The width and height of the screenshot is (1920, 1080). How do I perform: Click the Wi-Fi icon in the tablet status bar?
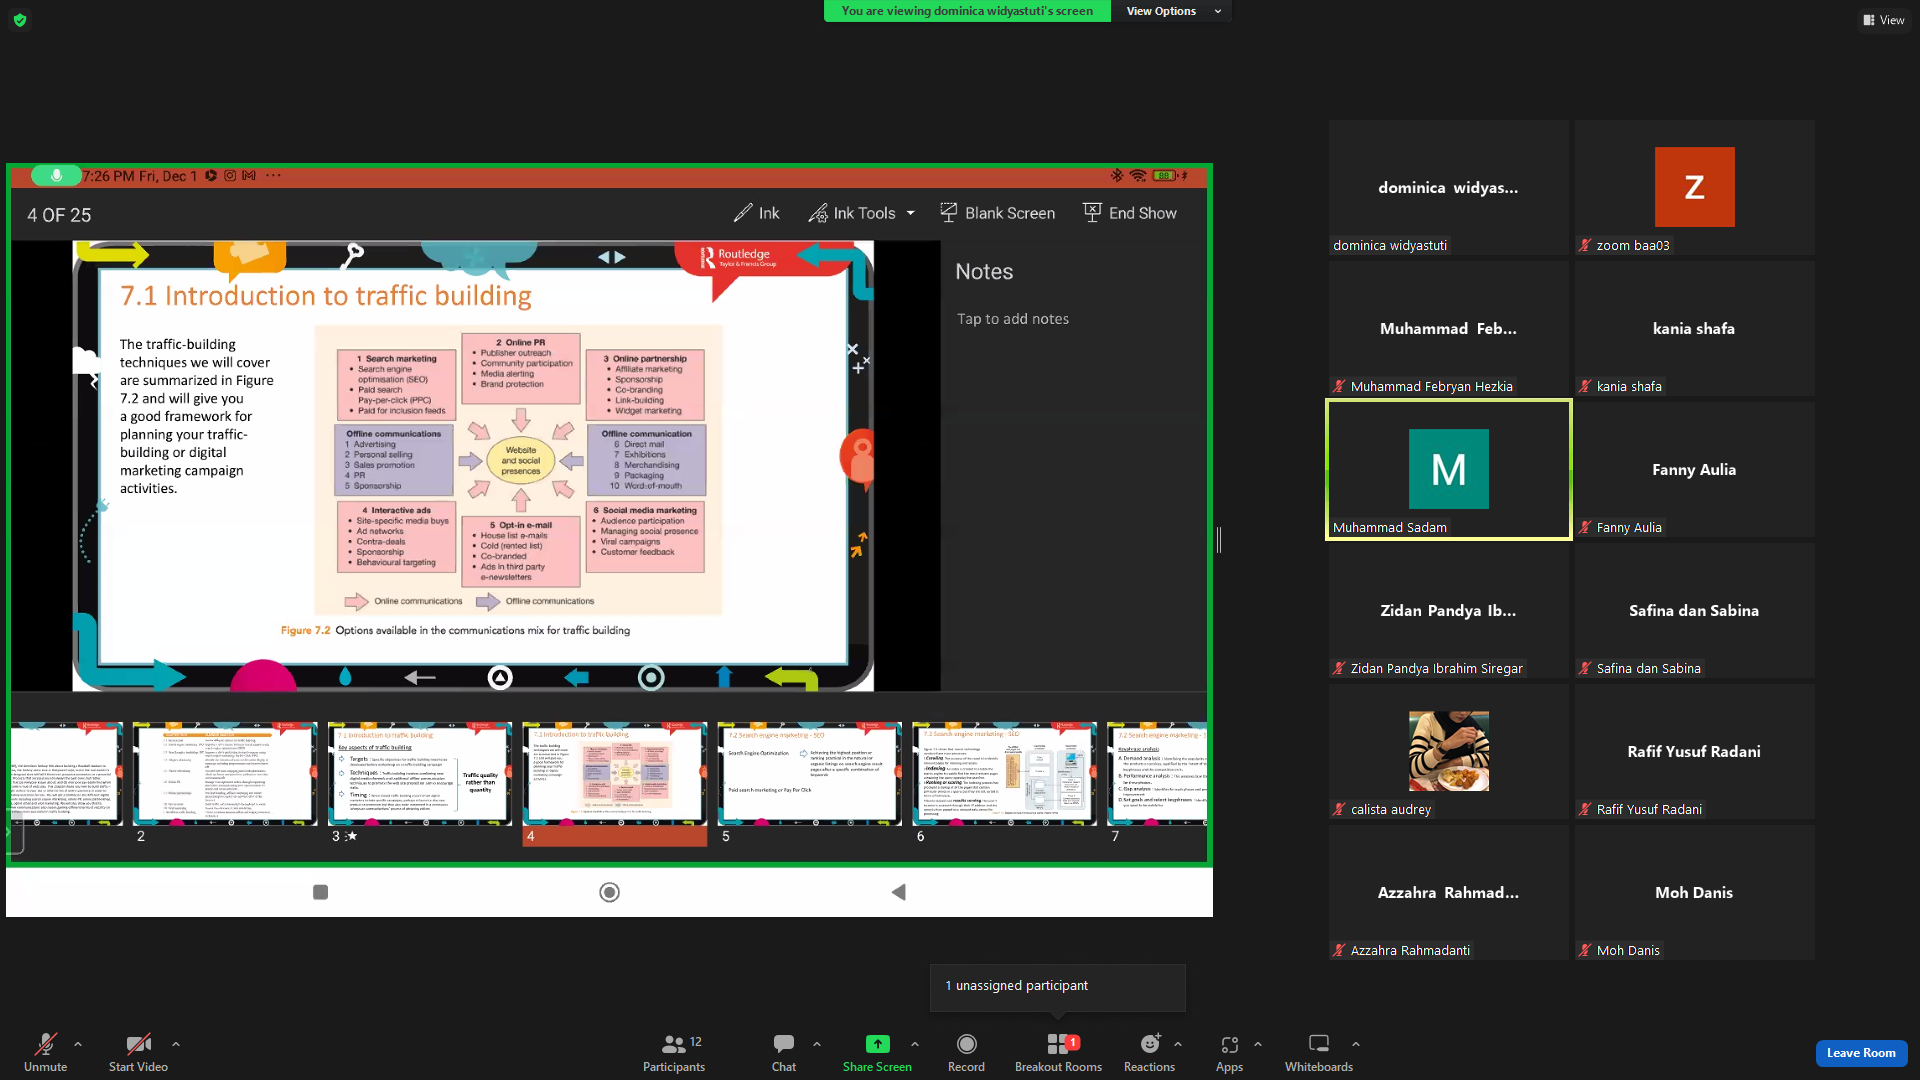click(1138, 176)
